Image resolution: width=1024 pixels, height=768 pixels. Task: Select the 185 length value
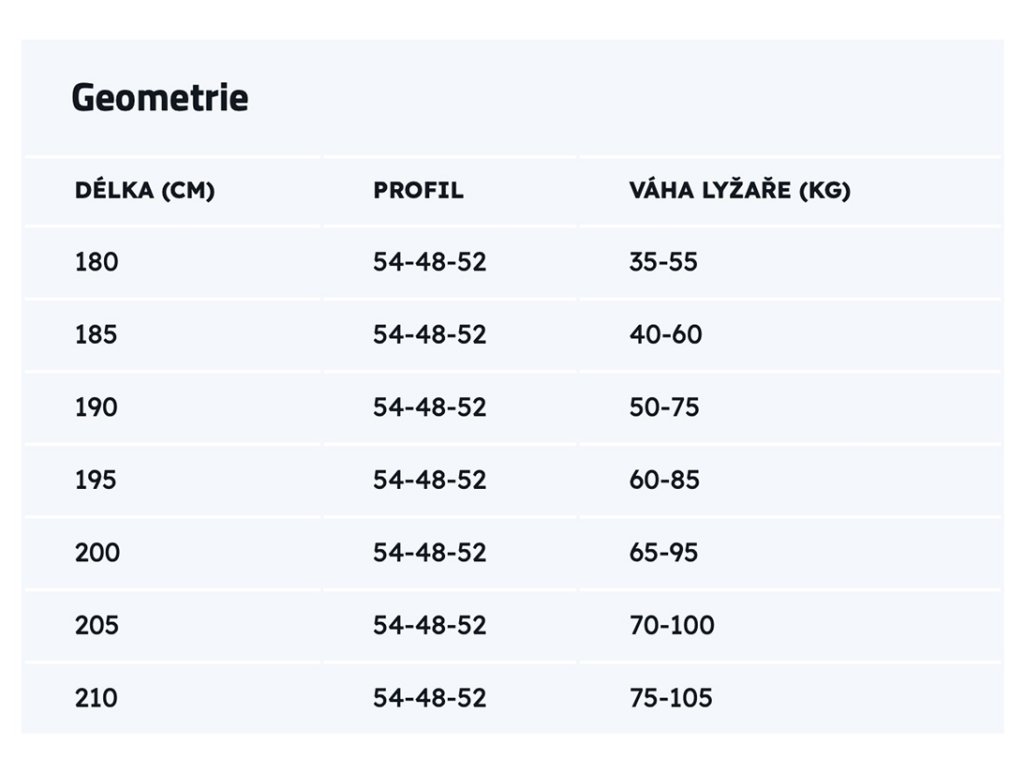point(96,334)
